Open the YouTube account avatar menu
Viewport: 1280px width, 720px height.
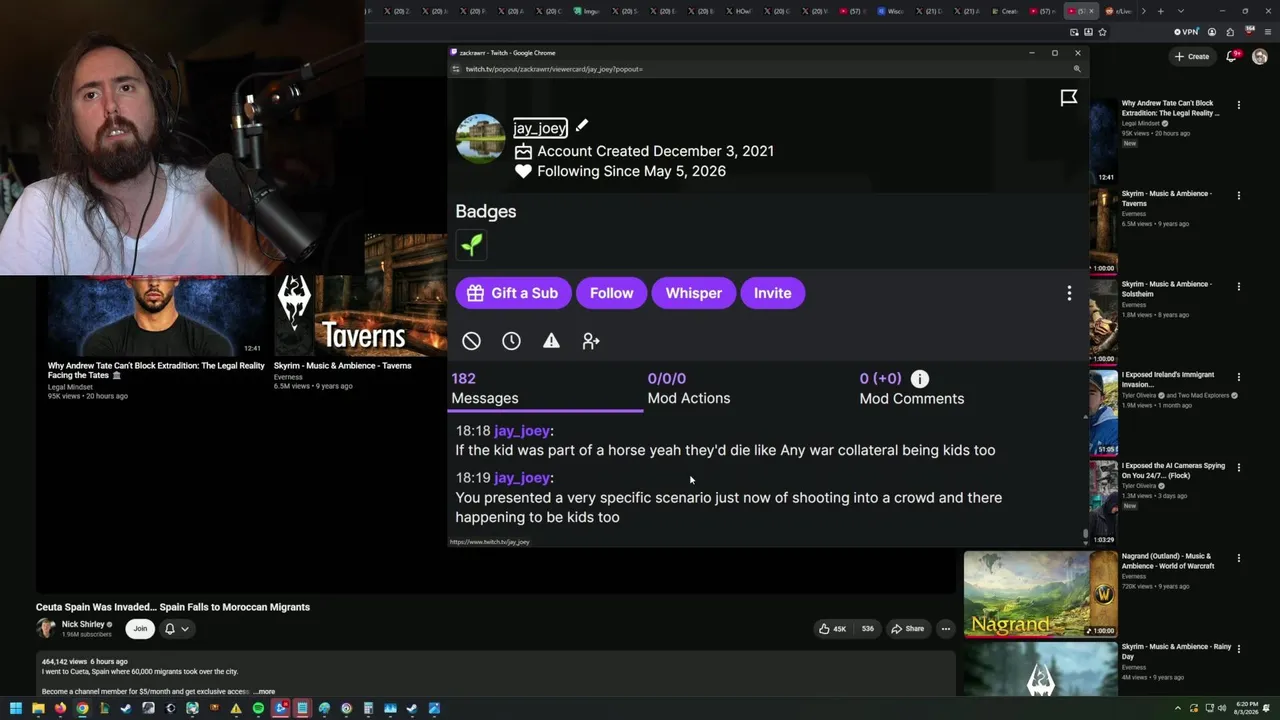[x=1260, y=56]
